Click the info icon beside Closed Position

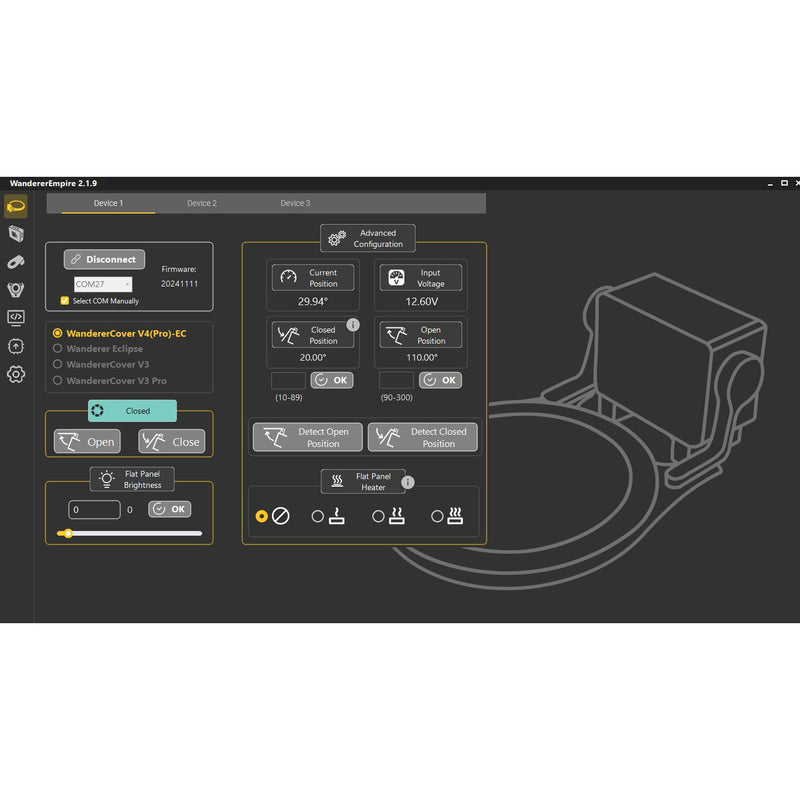click(353, 324)
